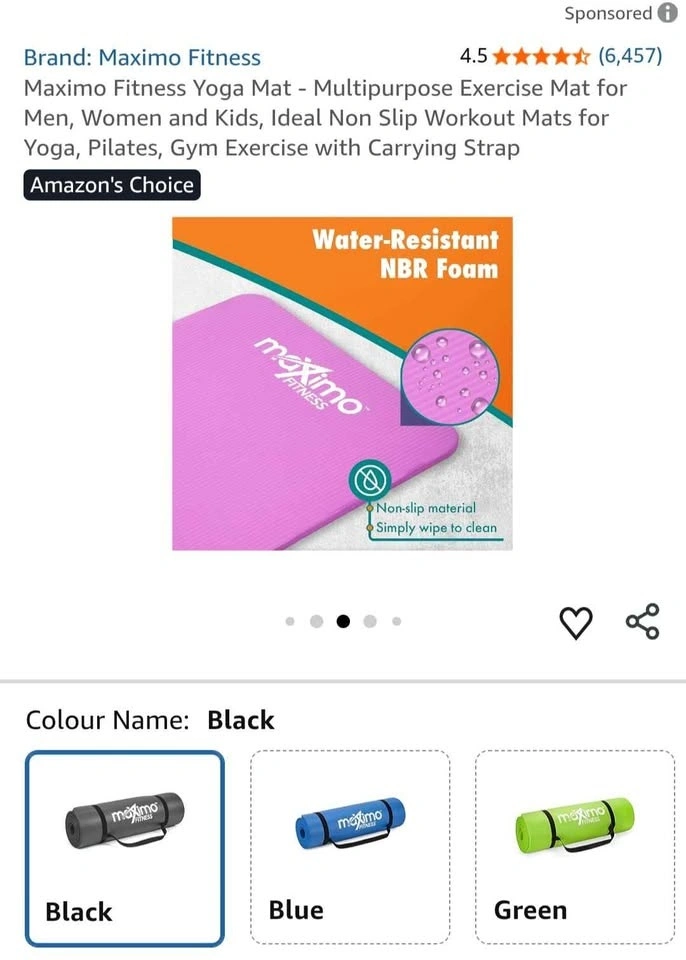Click the 4.5 rating number

(473, 56)
